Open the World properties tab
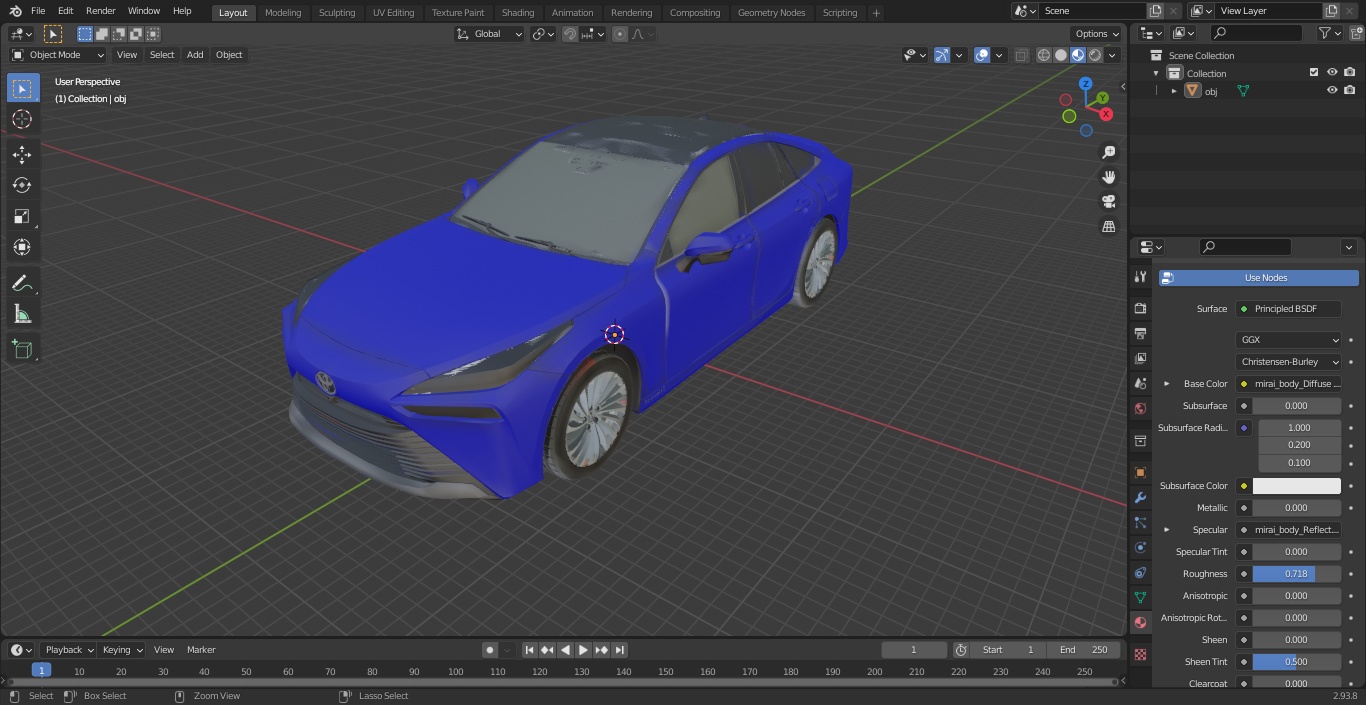1366x705 pixels. (x=1140, y=408)
